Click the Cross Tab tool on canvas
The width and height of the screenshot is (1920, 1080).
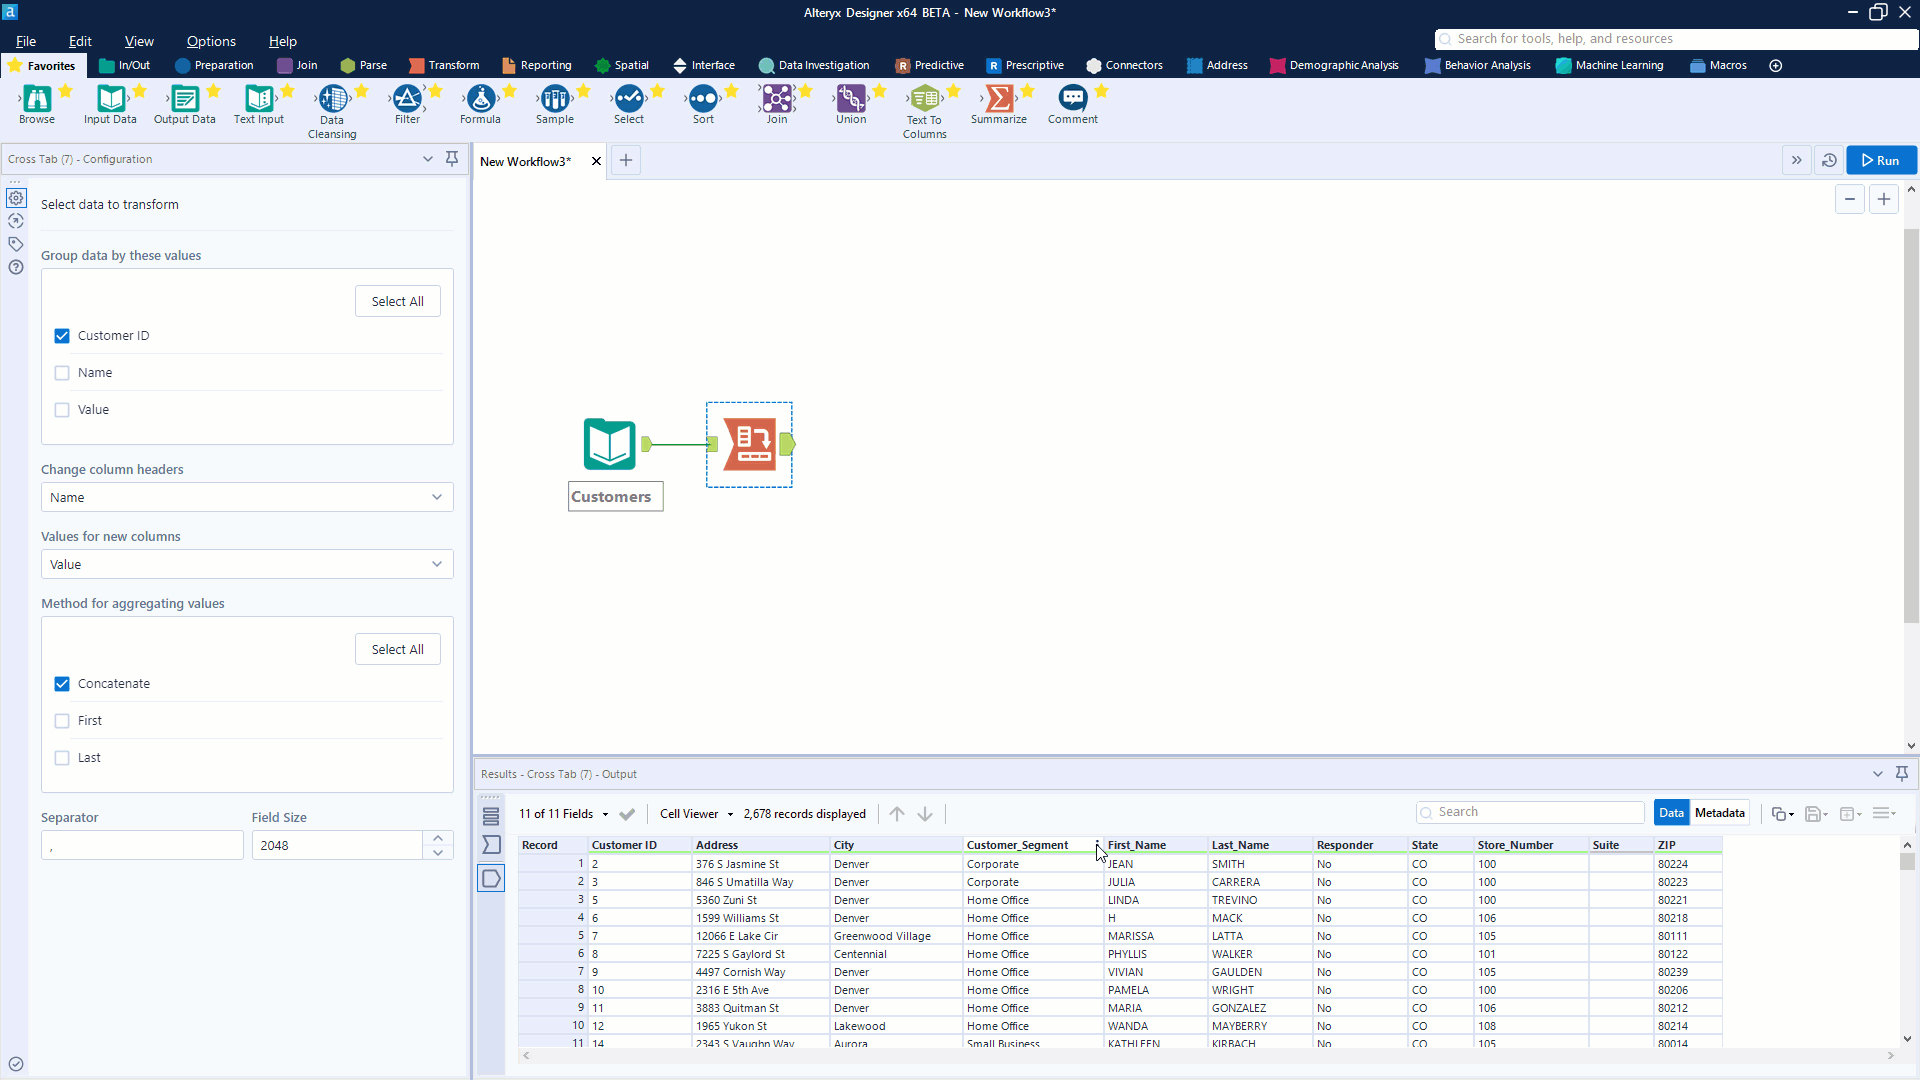[750, 445]
